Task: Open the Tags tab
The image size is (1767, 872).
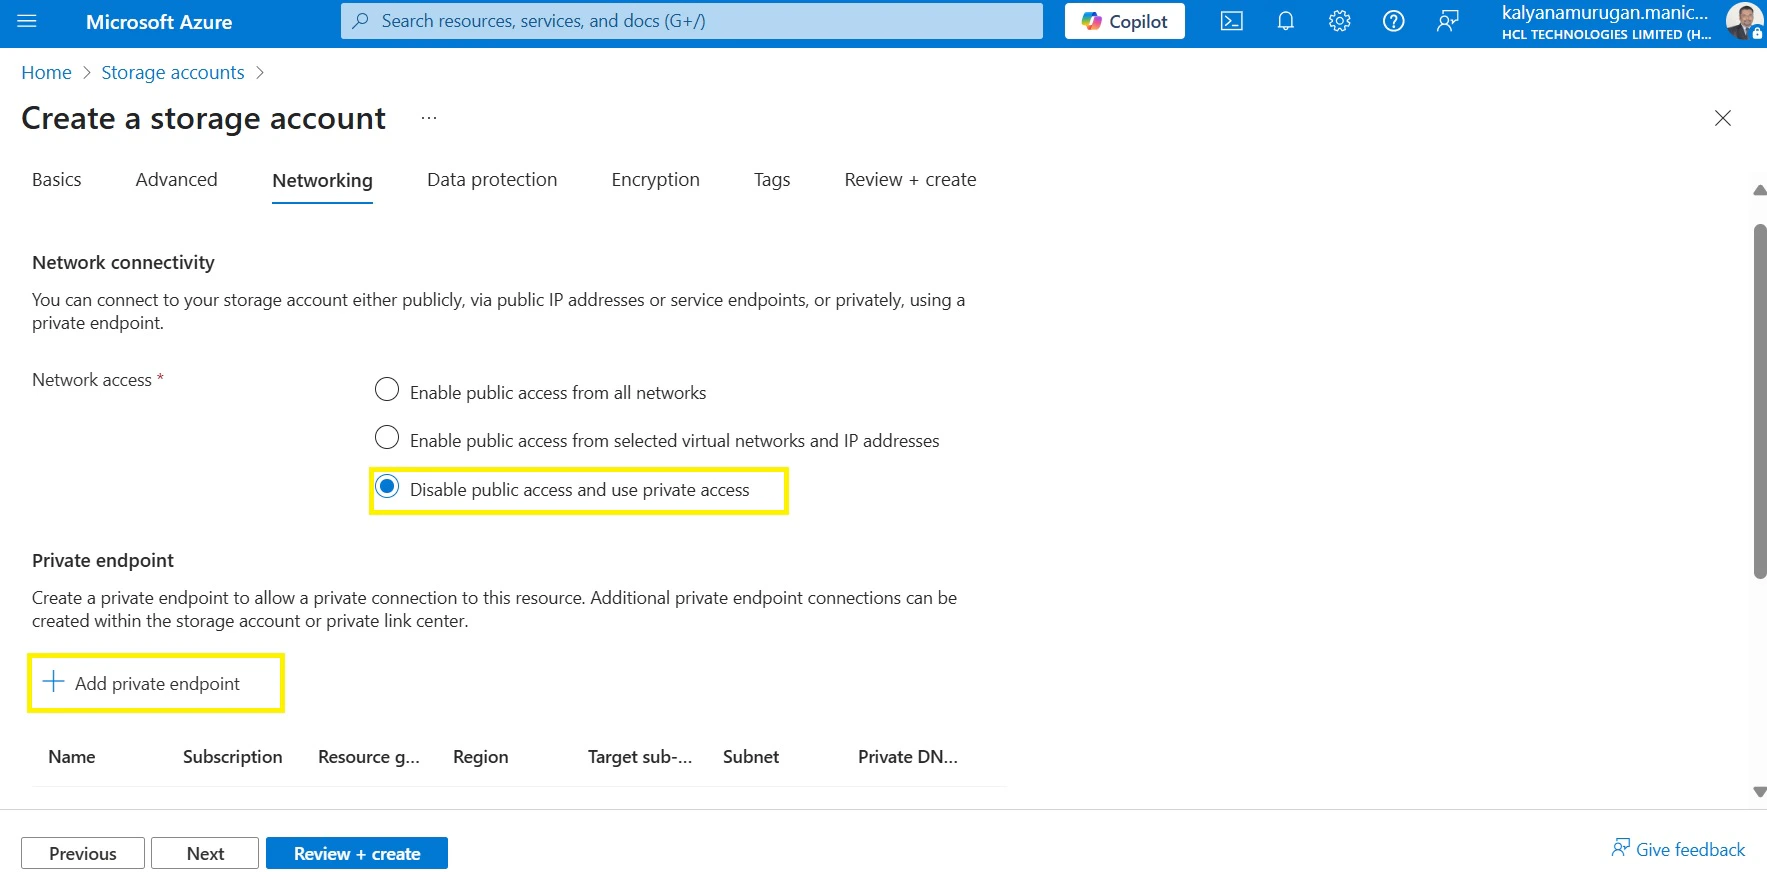Action: (772, 180)
